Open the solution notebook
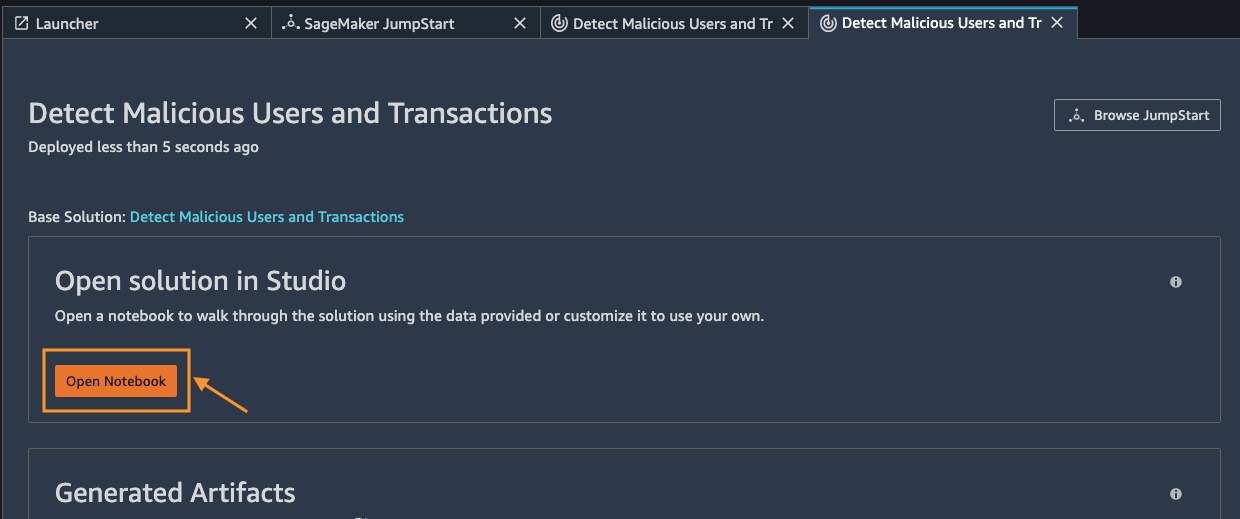The image size is (1240, 519). pyautogui.click(x=116, y=381)
